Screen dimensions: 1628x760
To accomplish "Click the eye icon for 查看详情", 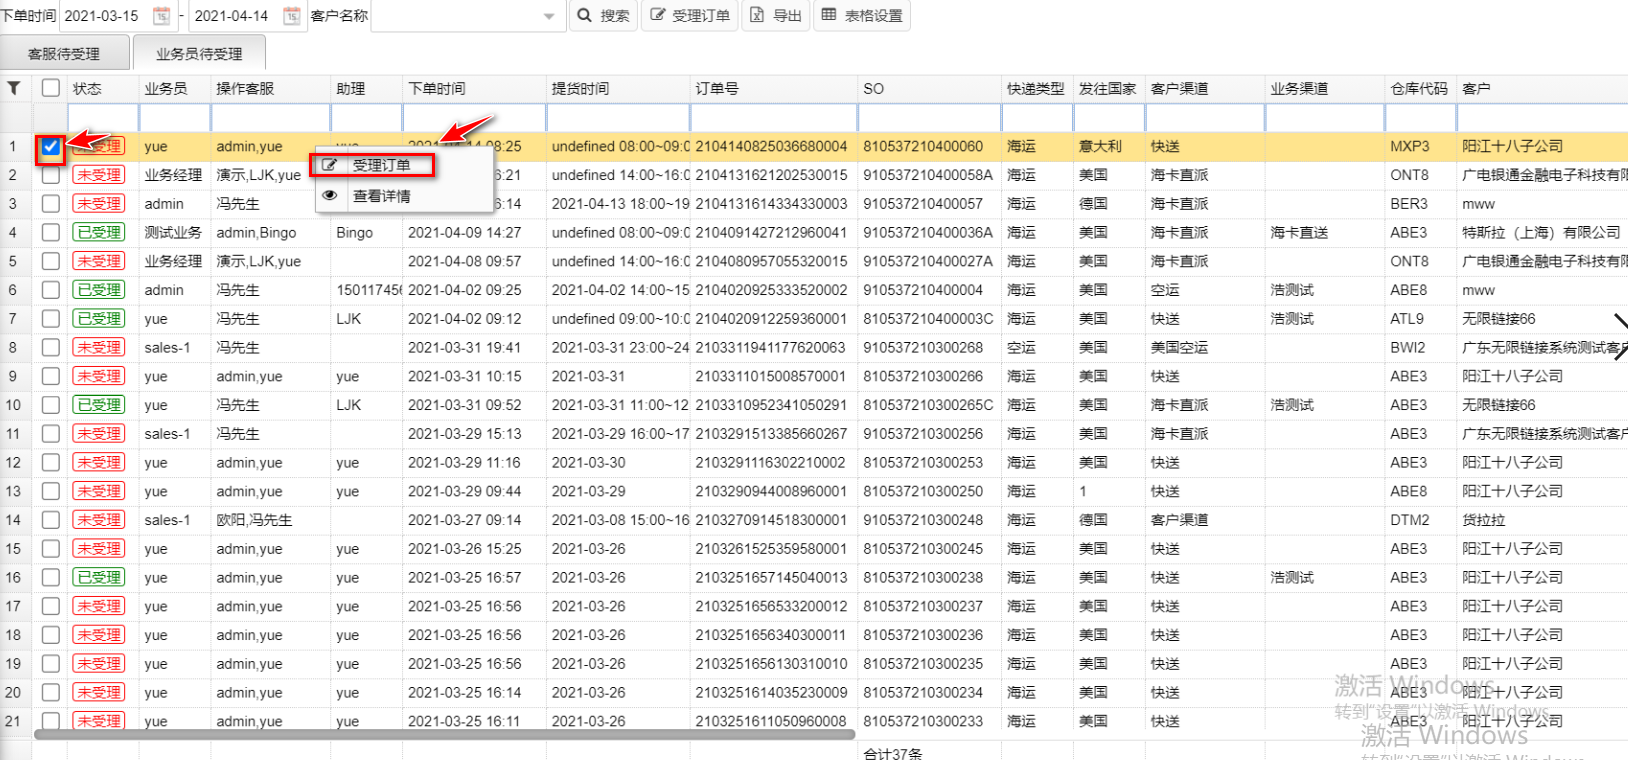I will click(330, 196).
